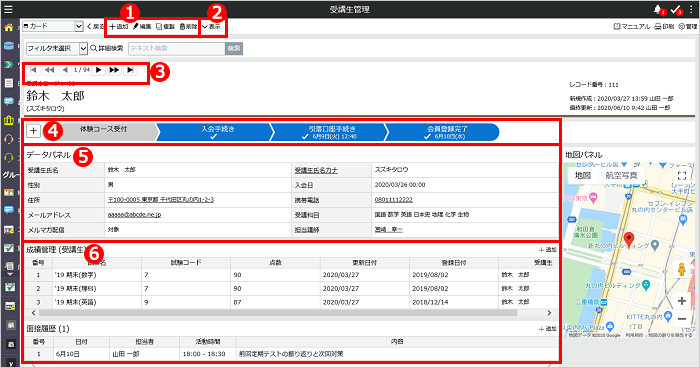Click 受講生氏名カナ field label
The image size is (700, 368).
click(x=316, y=171)
